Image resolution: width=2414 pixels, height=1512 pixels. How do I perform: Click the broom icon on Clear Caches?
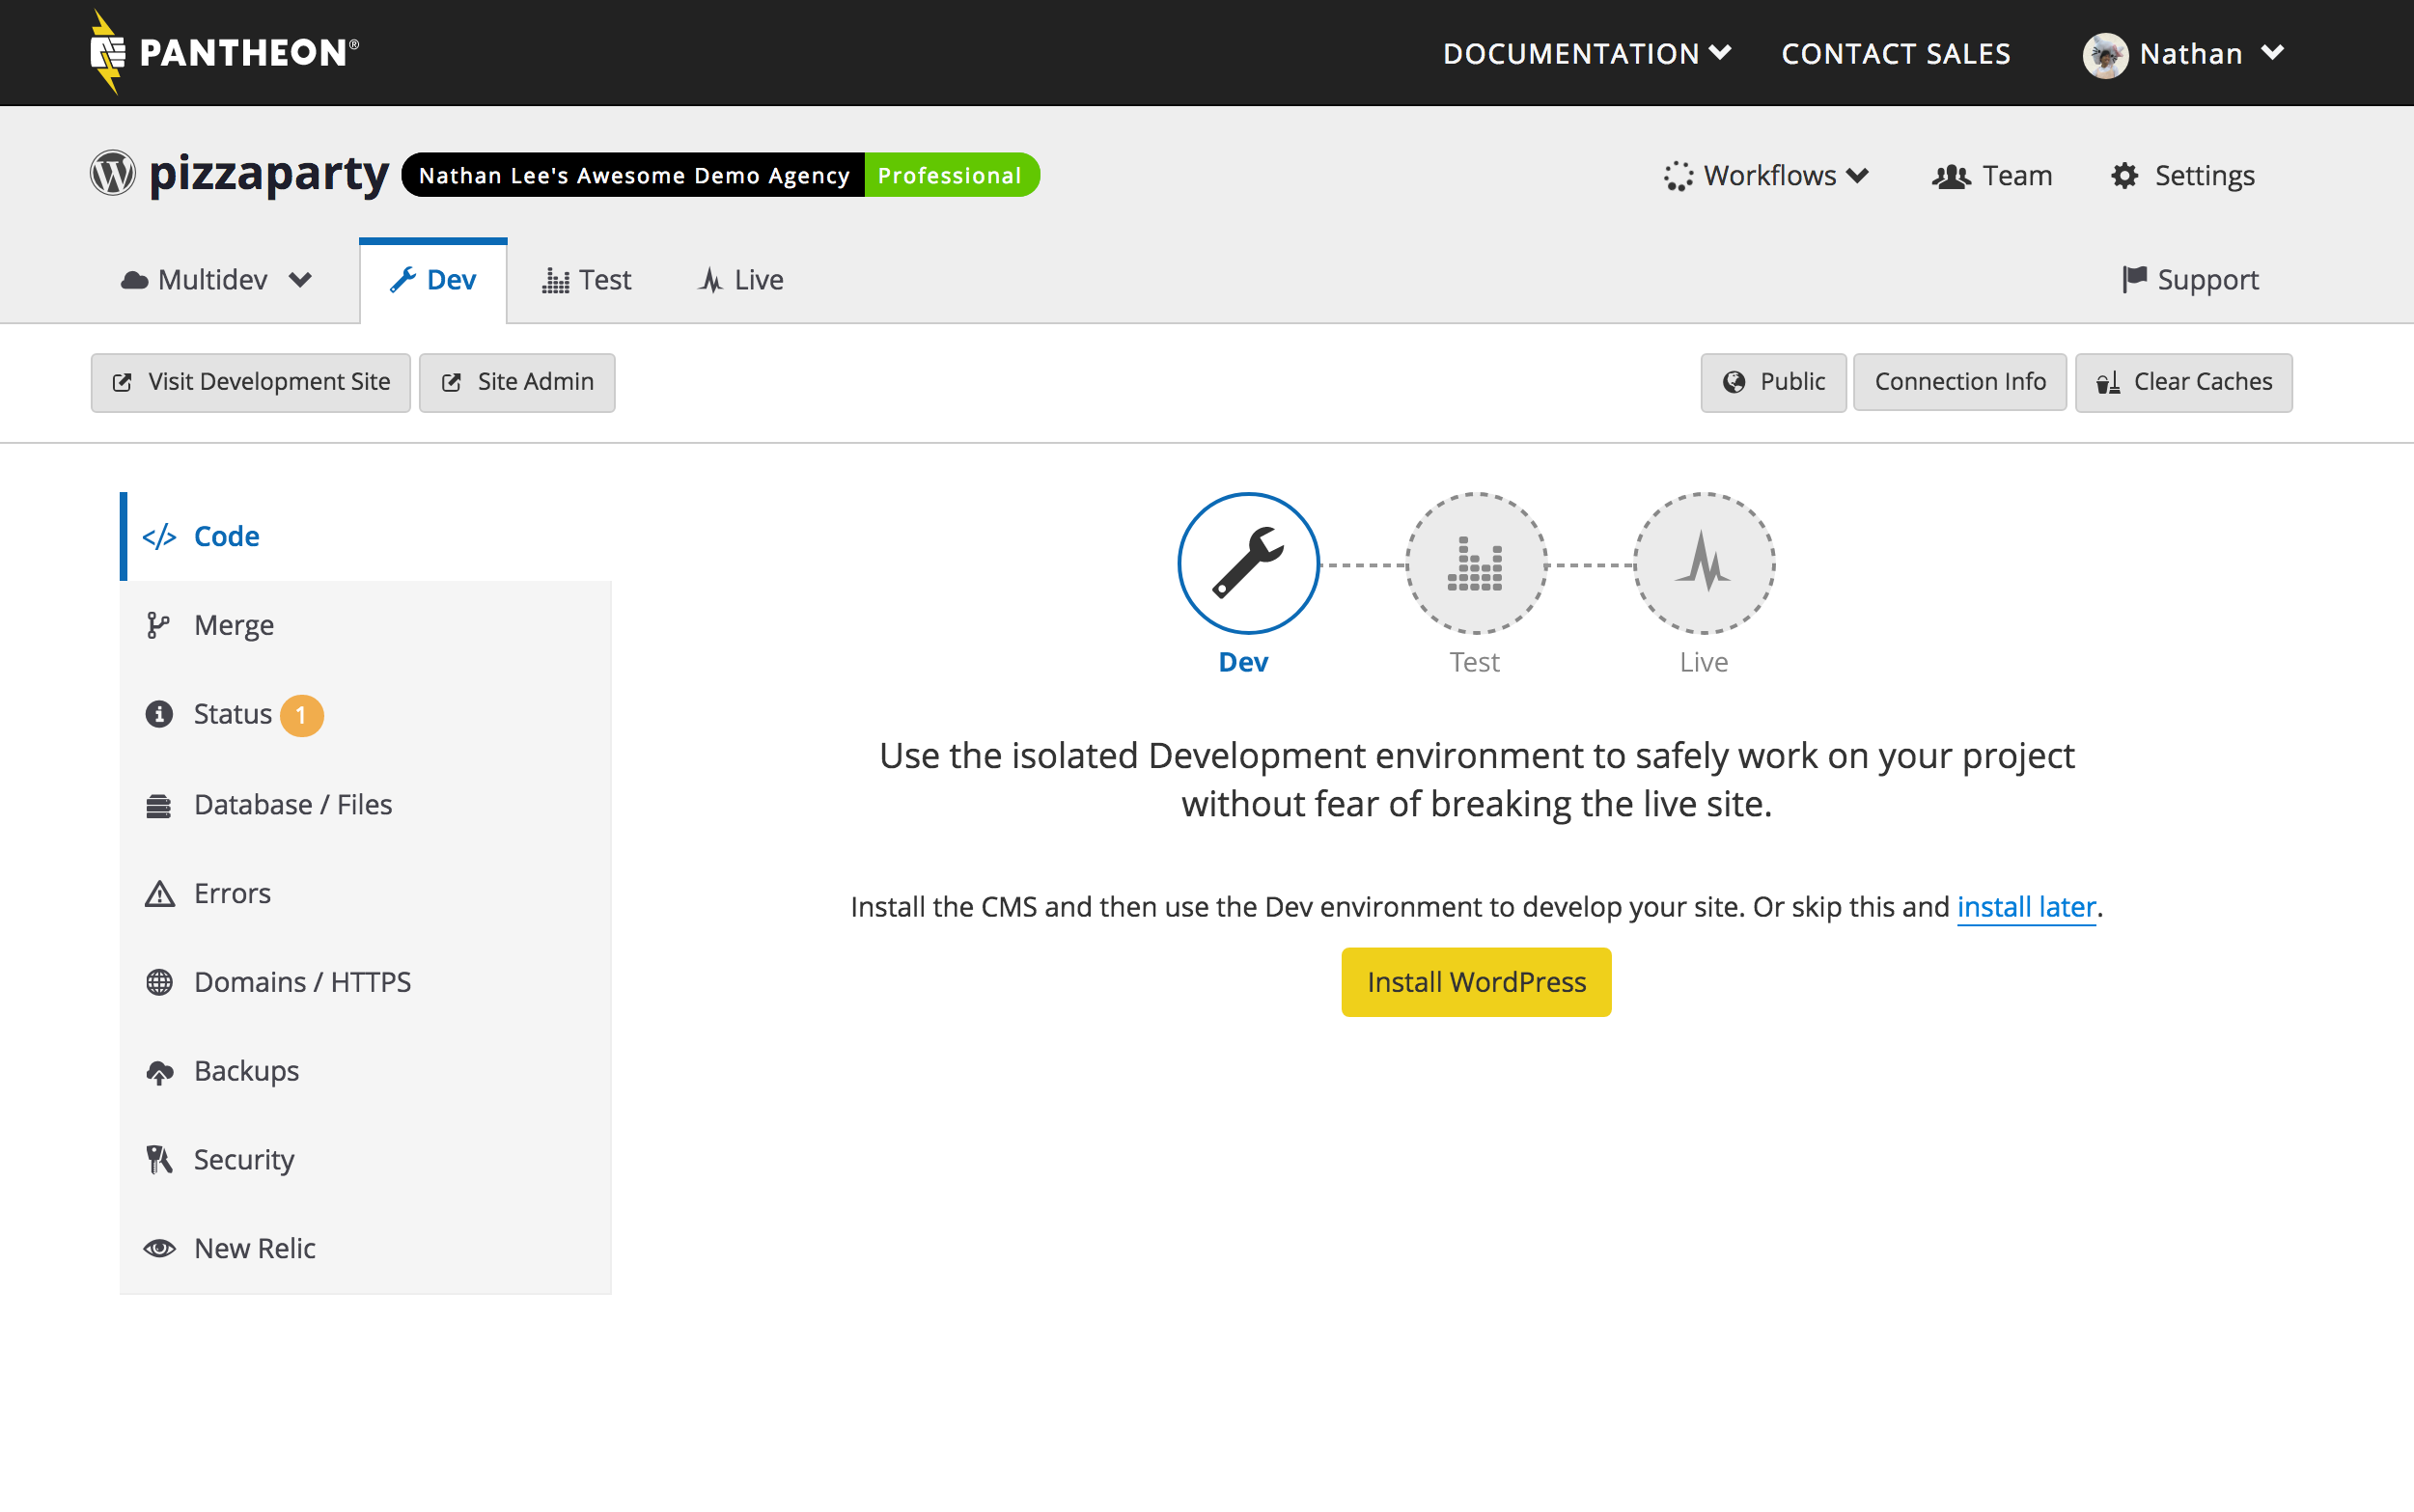click(x=2108, y=382)
